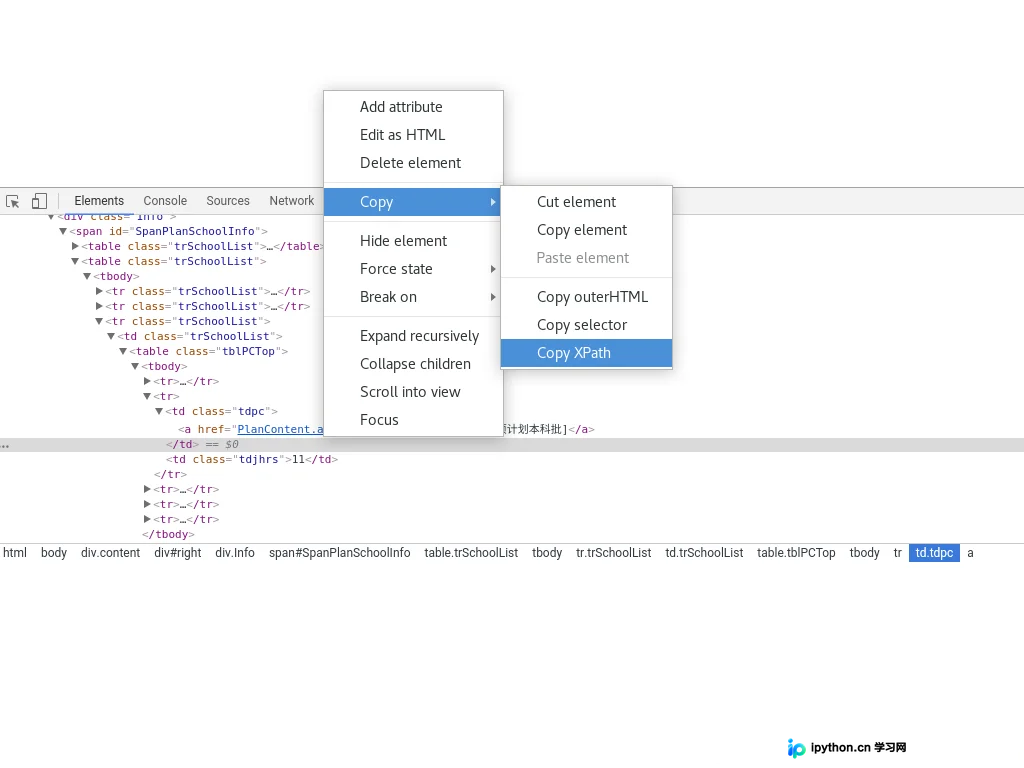Click the table.trSchoolList breadcrumb
The width and height of the screenshot is (1024, 768).
tap(471, 553)
